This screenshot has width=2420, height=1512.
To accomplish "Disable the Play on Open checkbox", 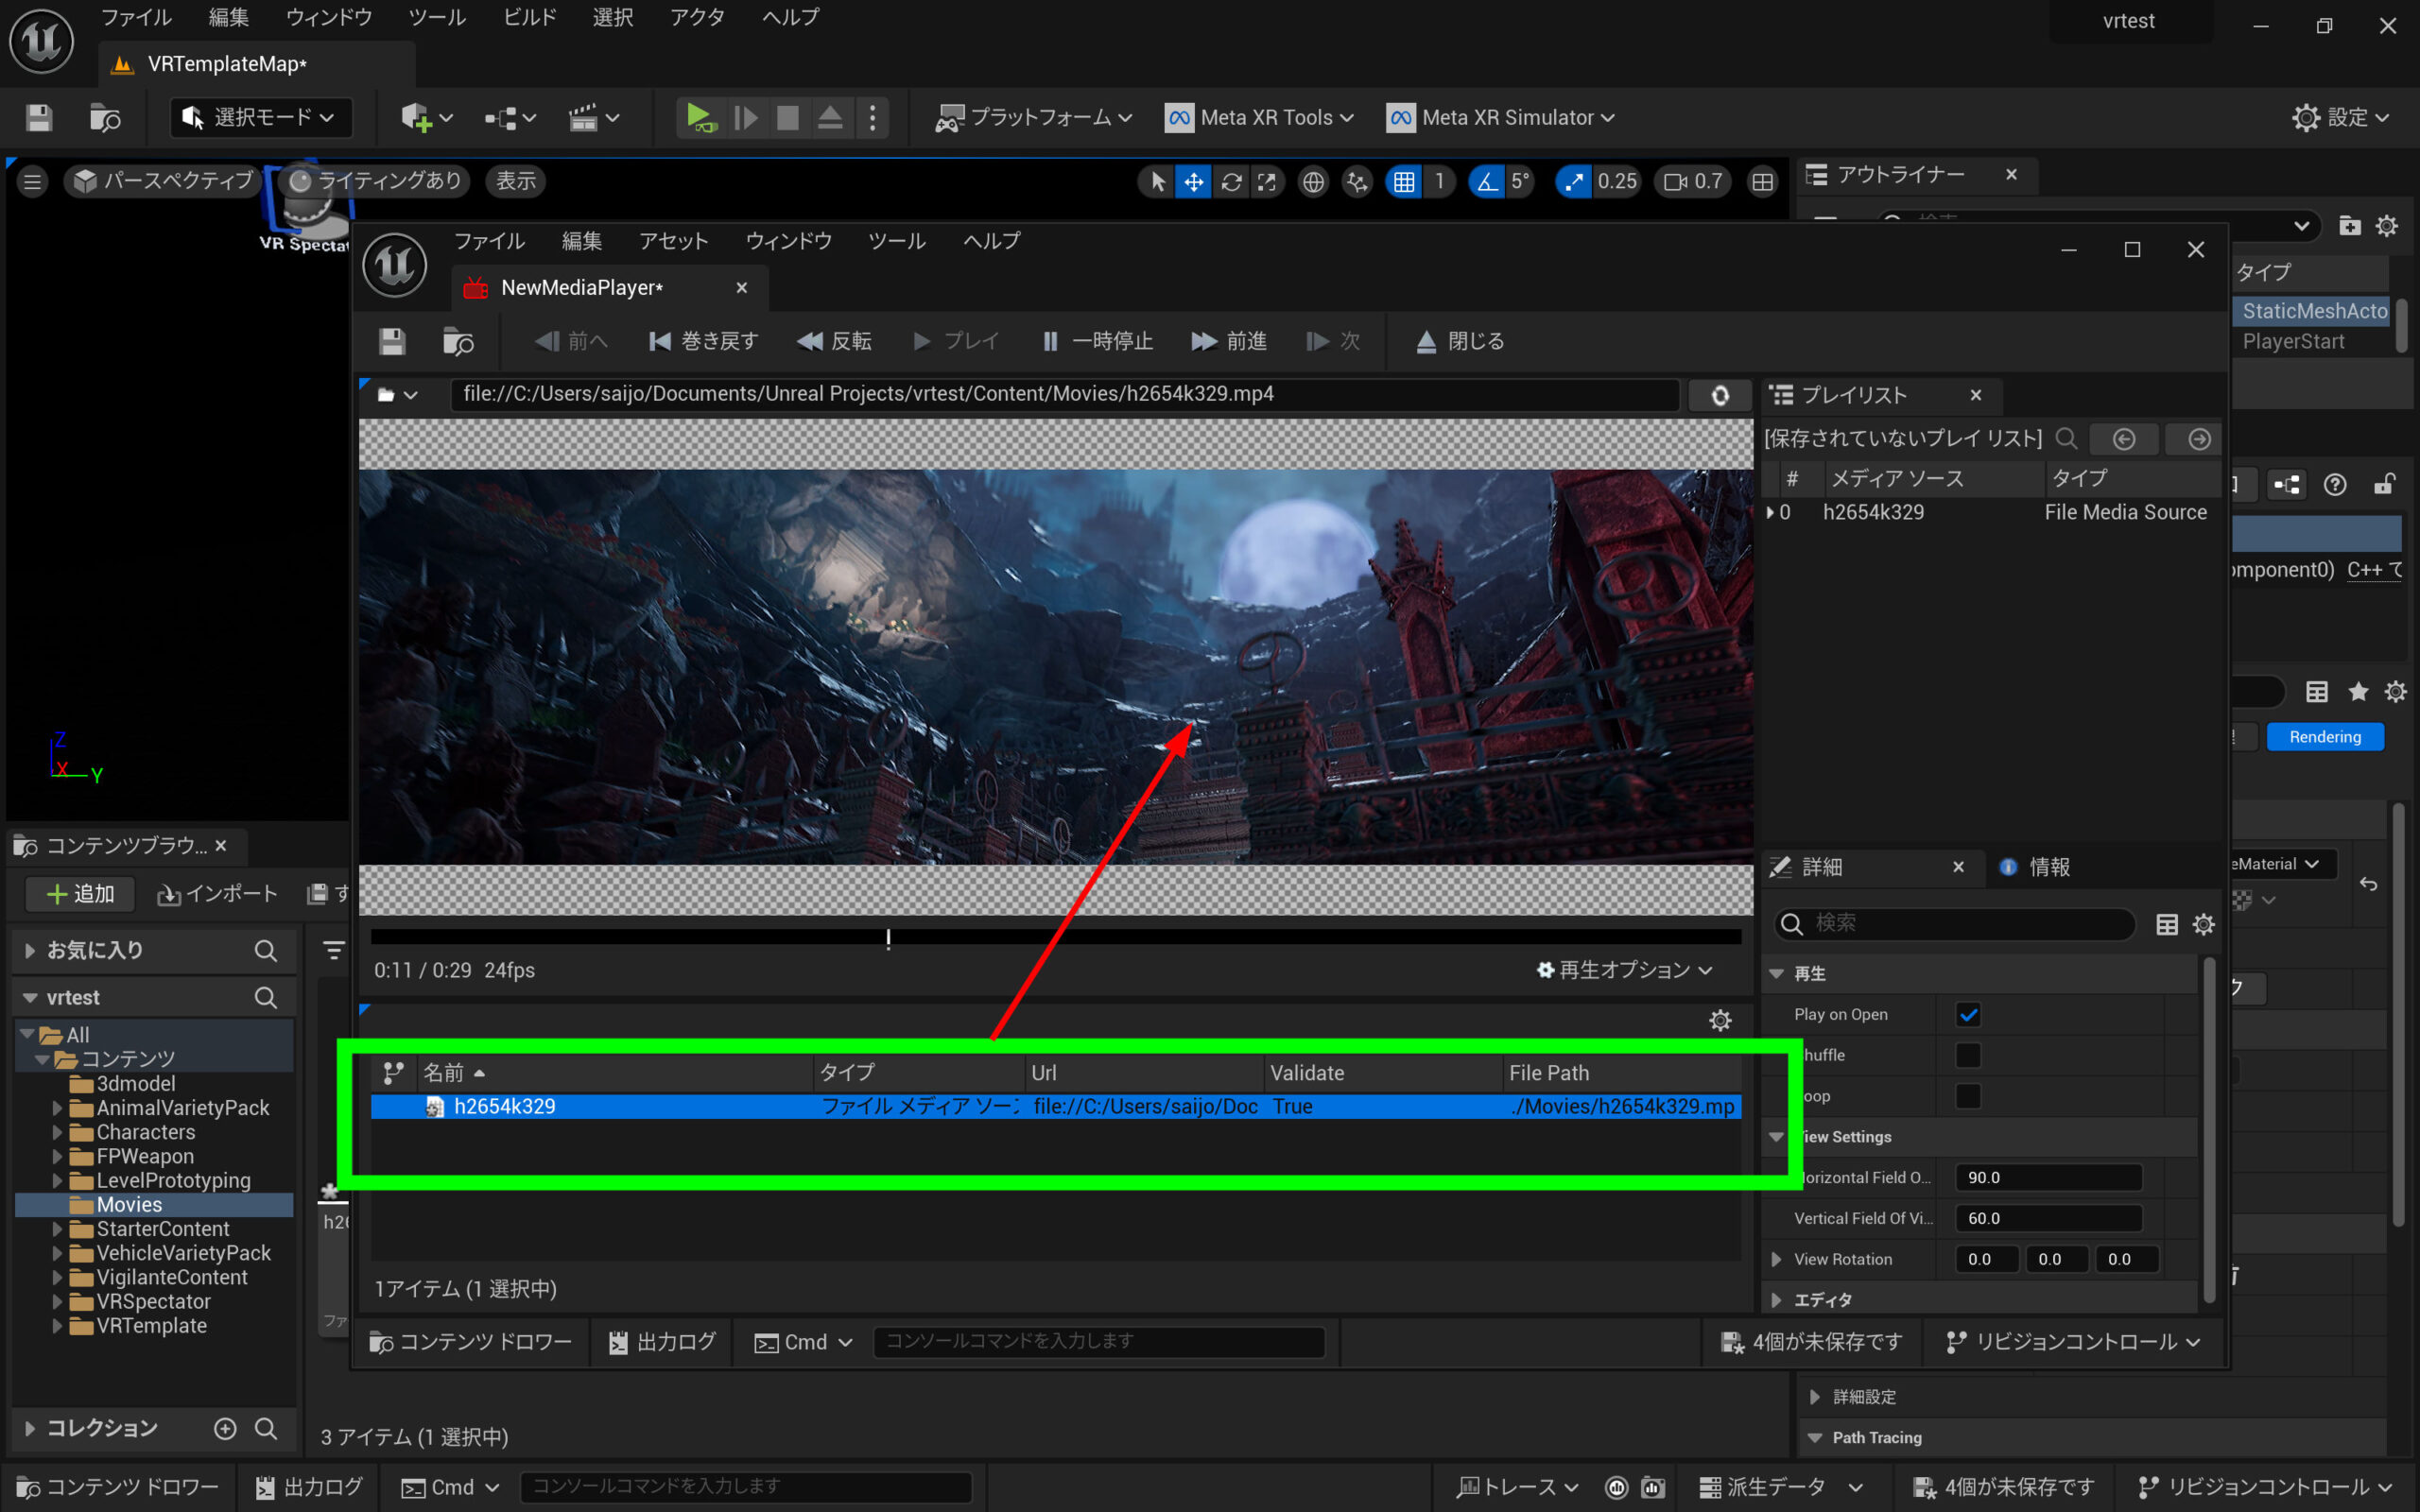I will click(1968, 1015).
